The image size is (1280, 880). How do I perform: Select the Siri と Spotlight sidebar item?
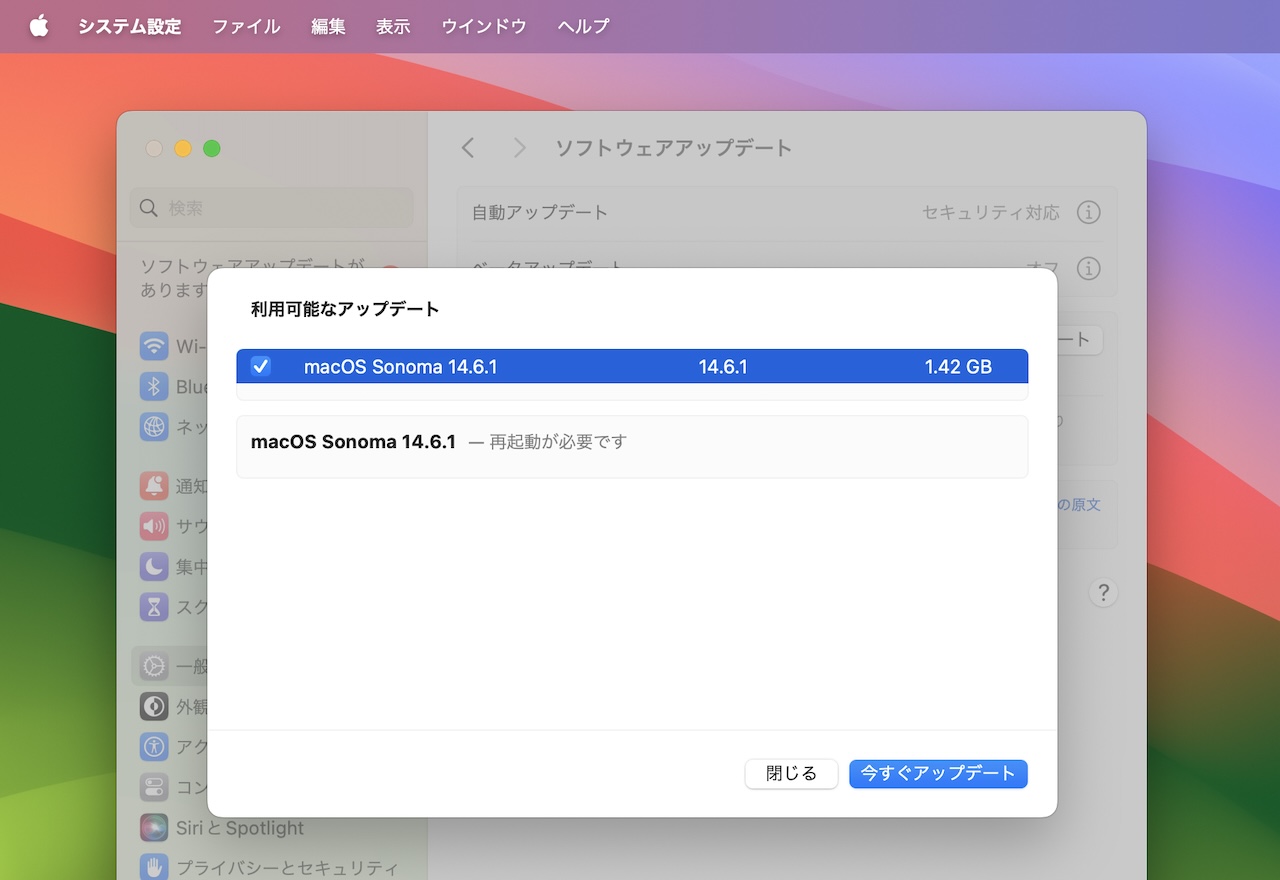click(x=240, y=828)
